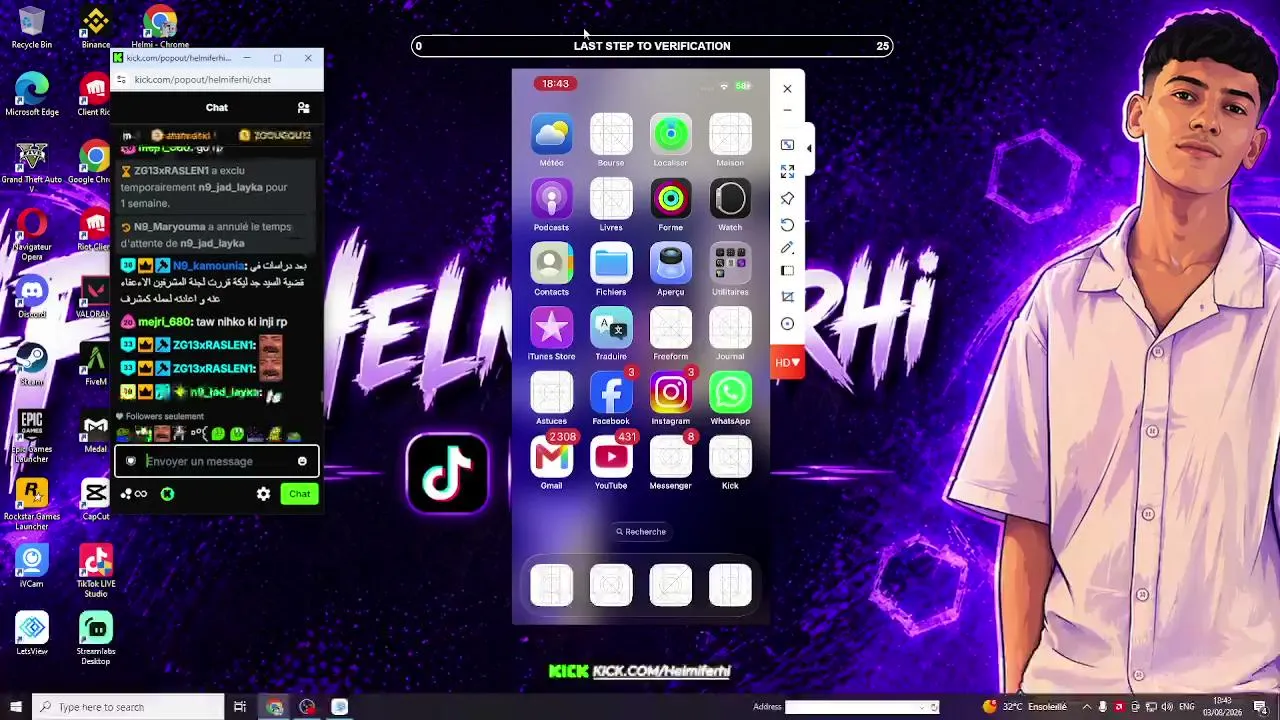The height and width of the screenshot is (720, 1280).
Task: Open the weather widget in the taskbar
Action: (x=1024, y=707)
